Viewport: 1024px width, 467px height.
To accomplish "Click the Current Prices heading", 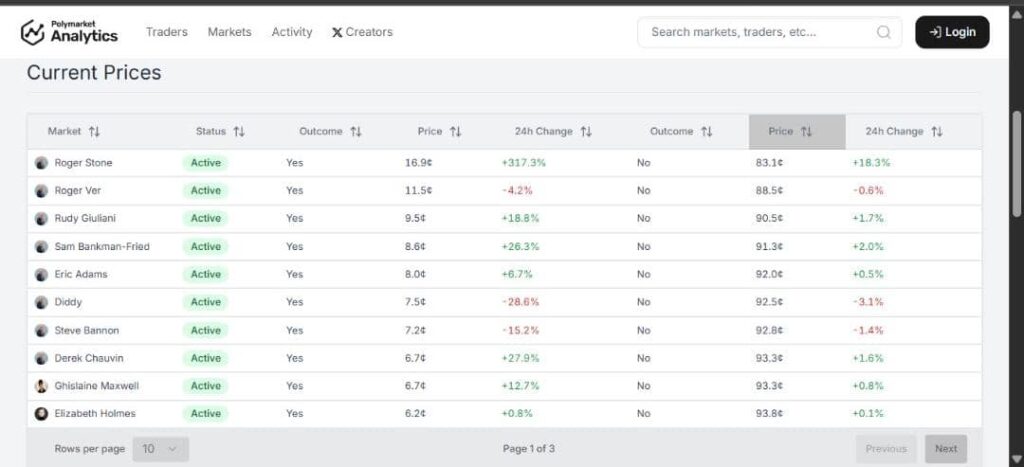I will [x=94, y=72].
